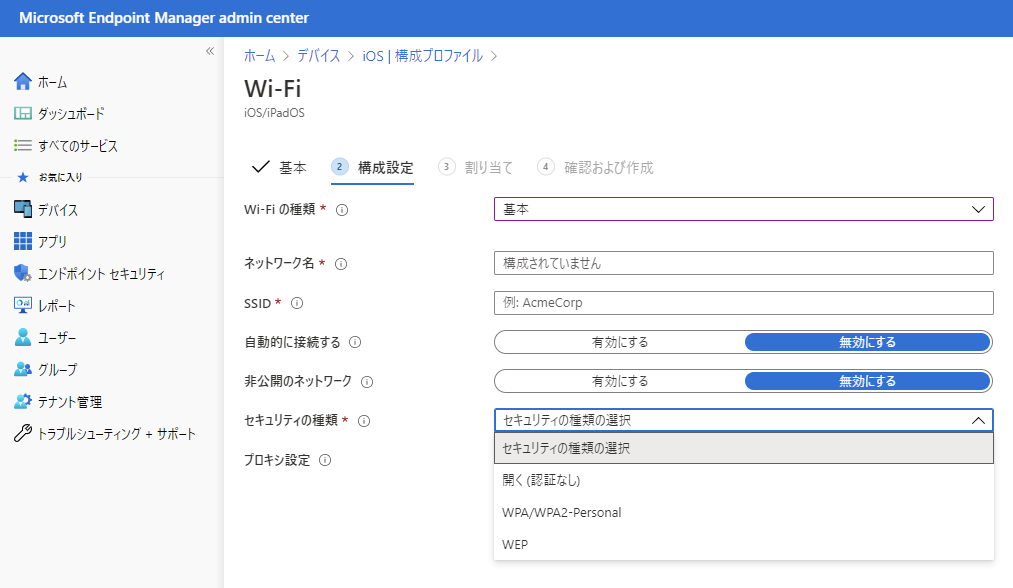Image resolution: width=1013 pixels, height=588 pixels.
Task: Switch to the 確認および作成 tab
Action: [x=595, y=167]
